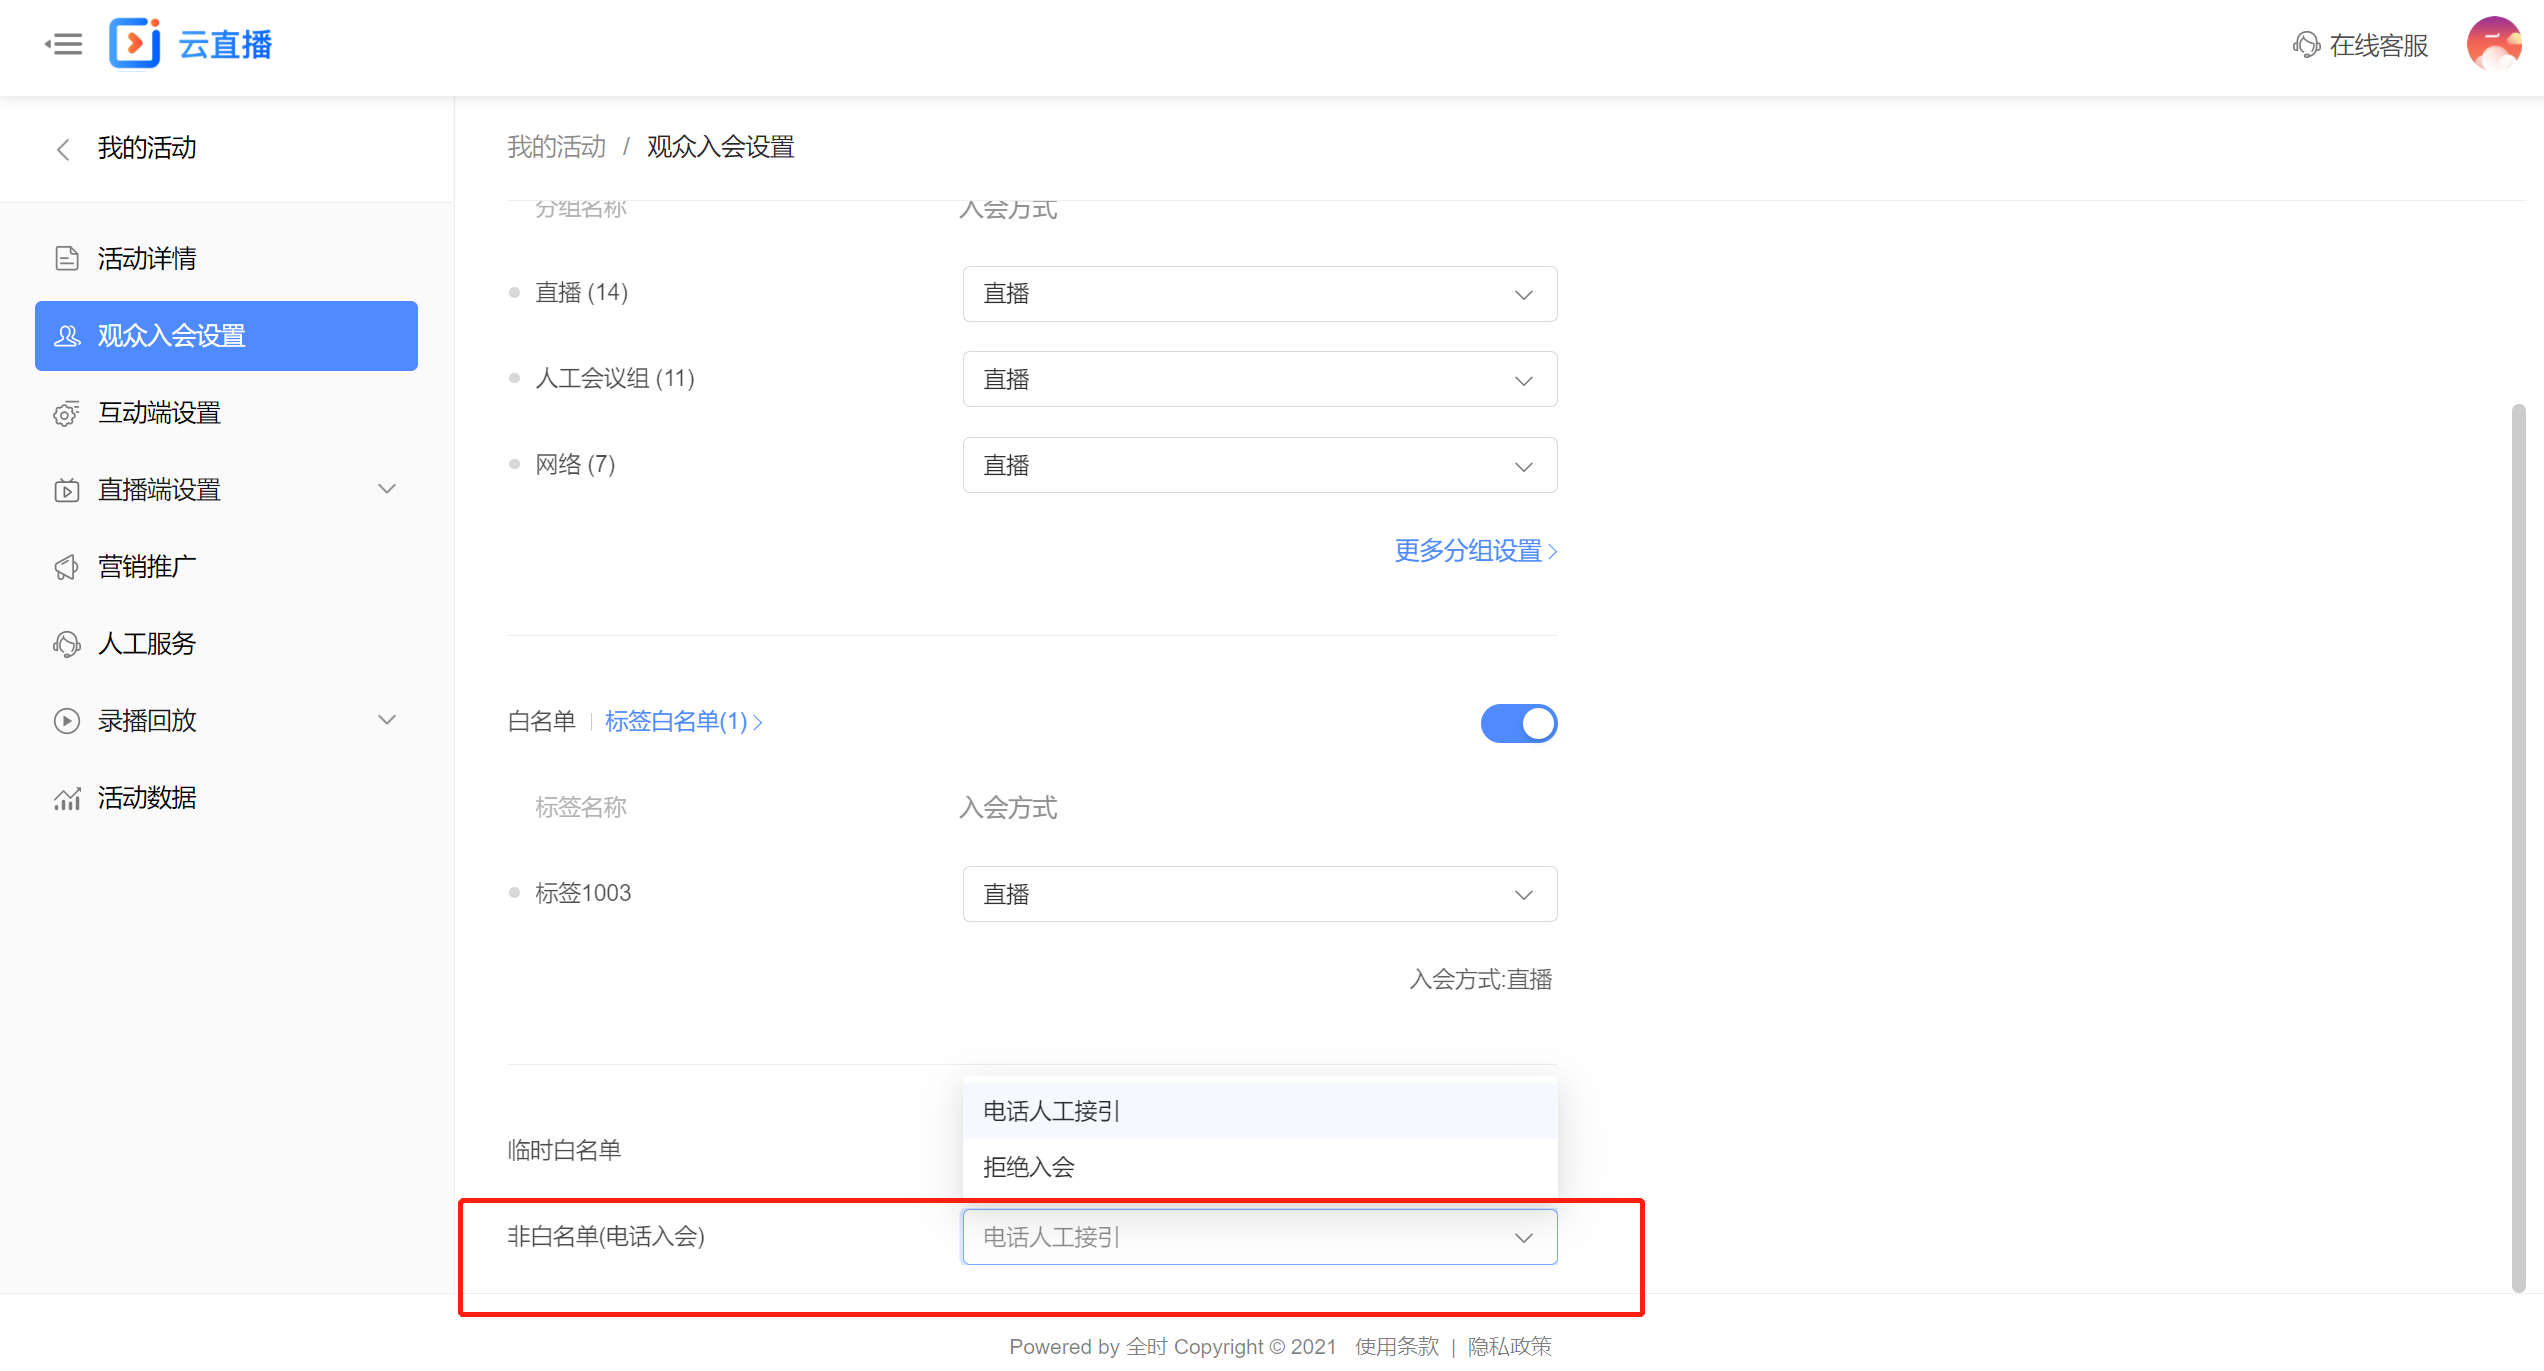
Task: Click the hamburger menu collapse icon
Action: coord(64,44)
